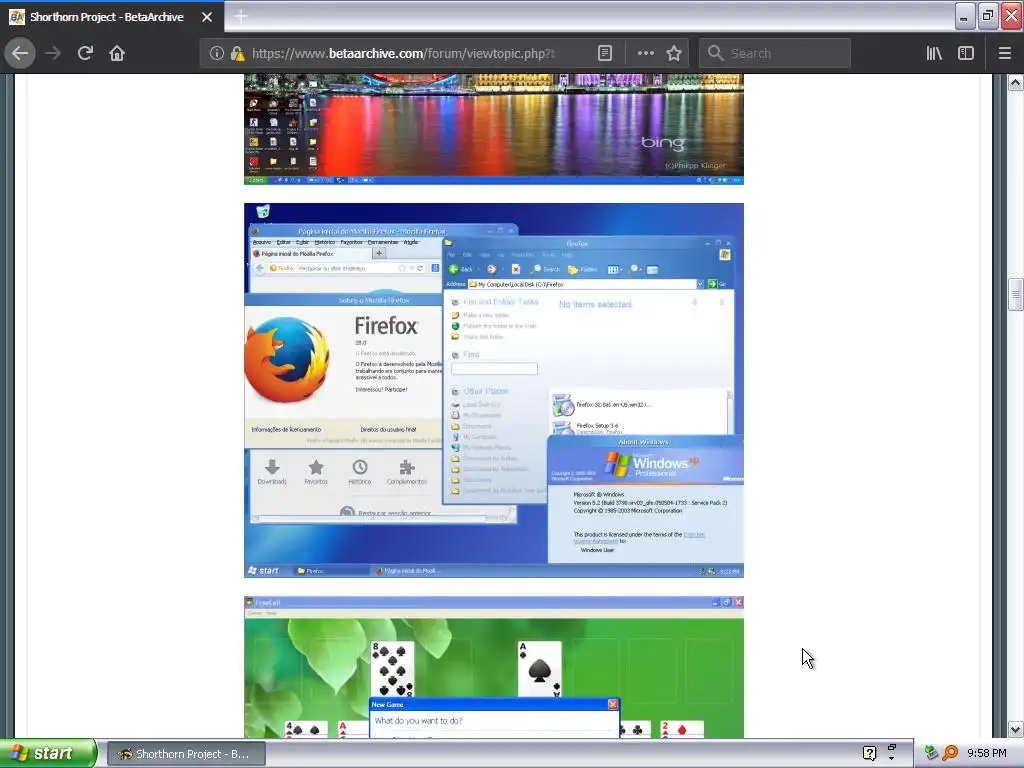Minimize the Firefox window

coord(964,16)
